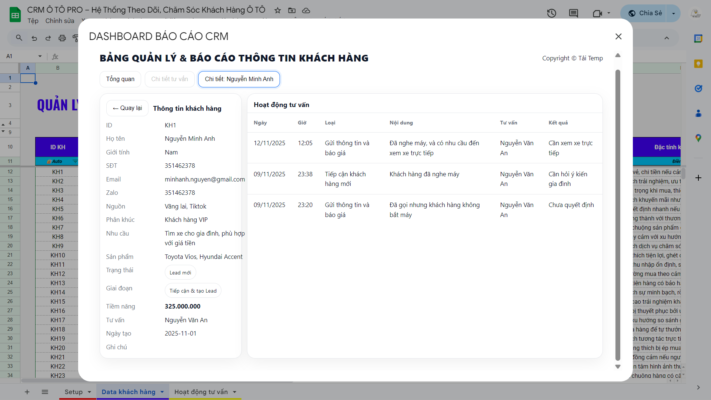The width and height of the screenshot is (711, 400).
Task: Open the all sheets list icon
Action: click(43, 391)
